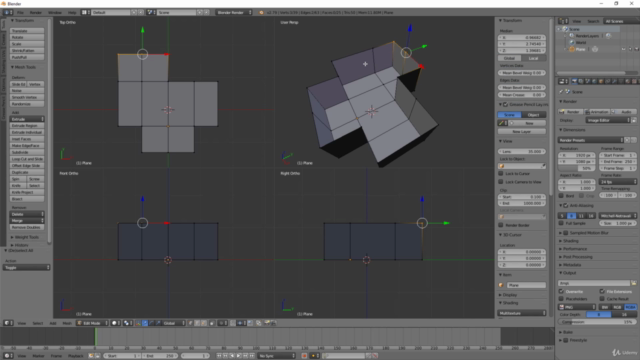Open the Modifiers properties tab icon

[x=614, y=82]
